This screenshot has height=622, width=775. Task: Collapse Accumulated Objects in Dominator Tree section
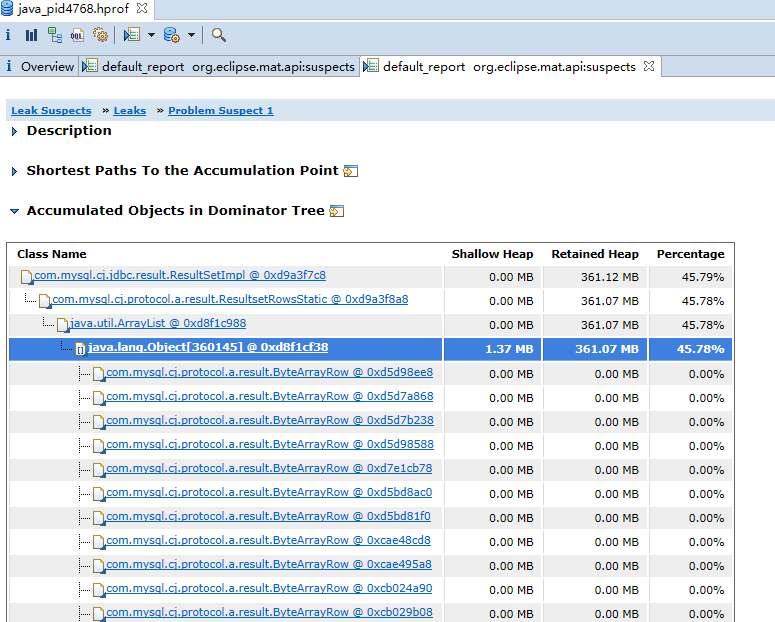click(14, 211)
